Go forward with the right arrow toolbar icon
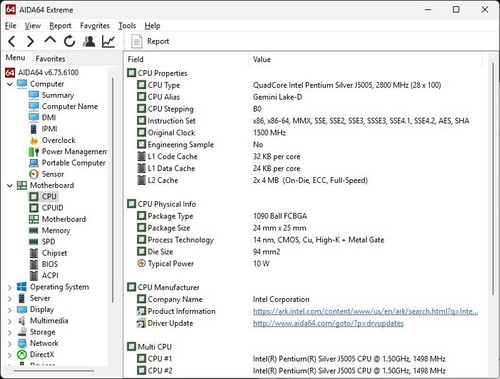The width and height of the screenshot is (500, 379). click(x=30, y=41)
